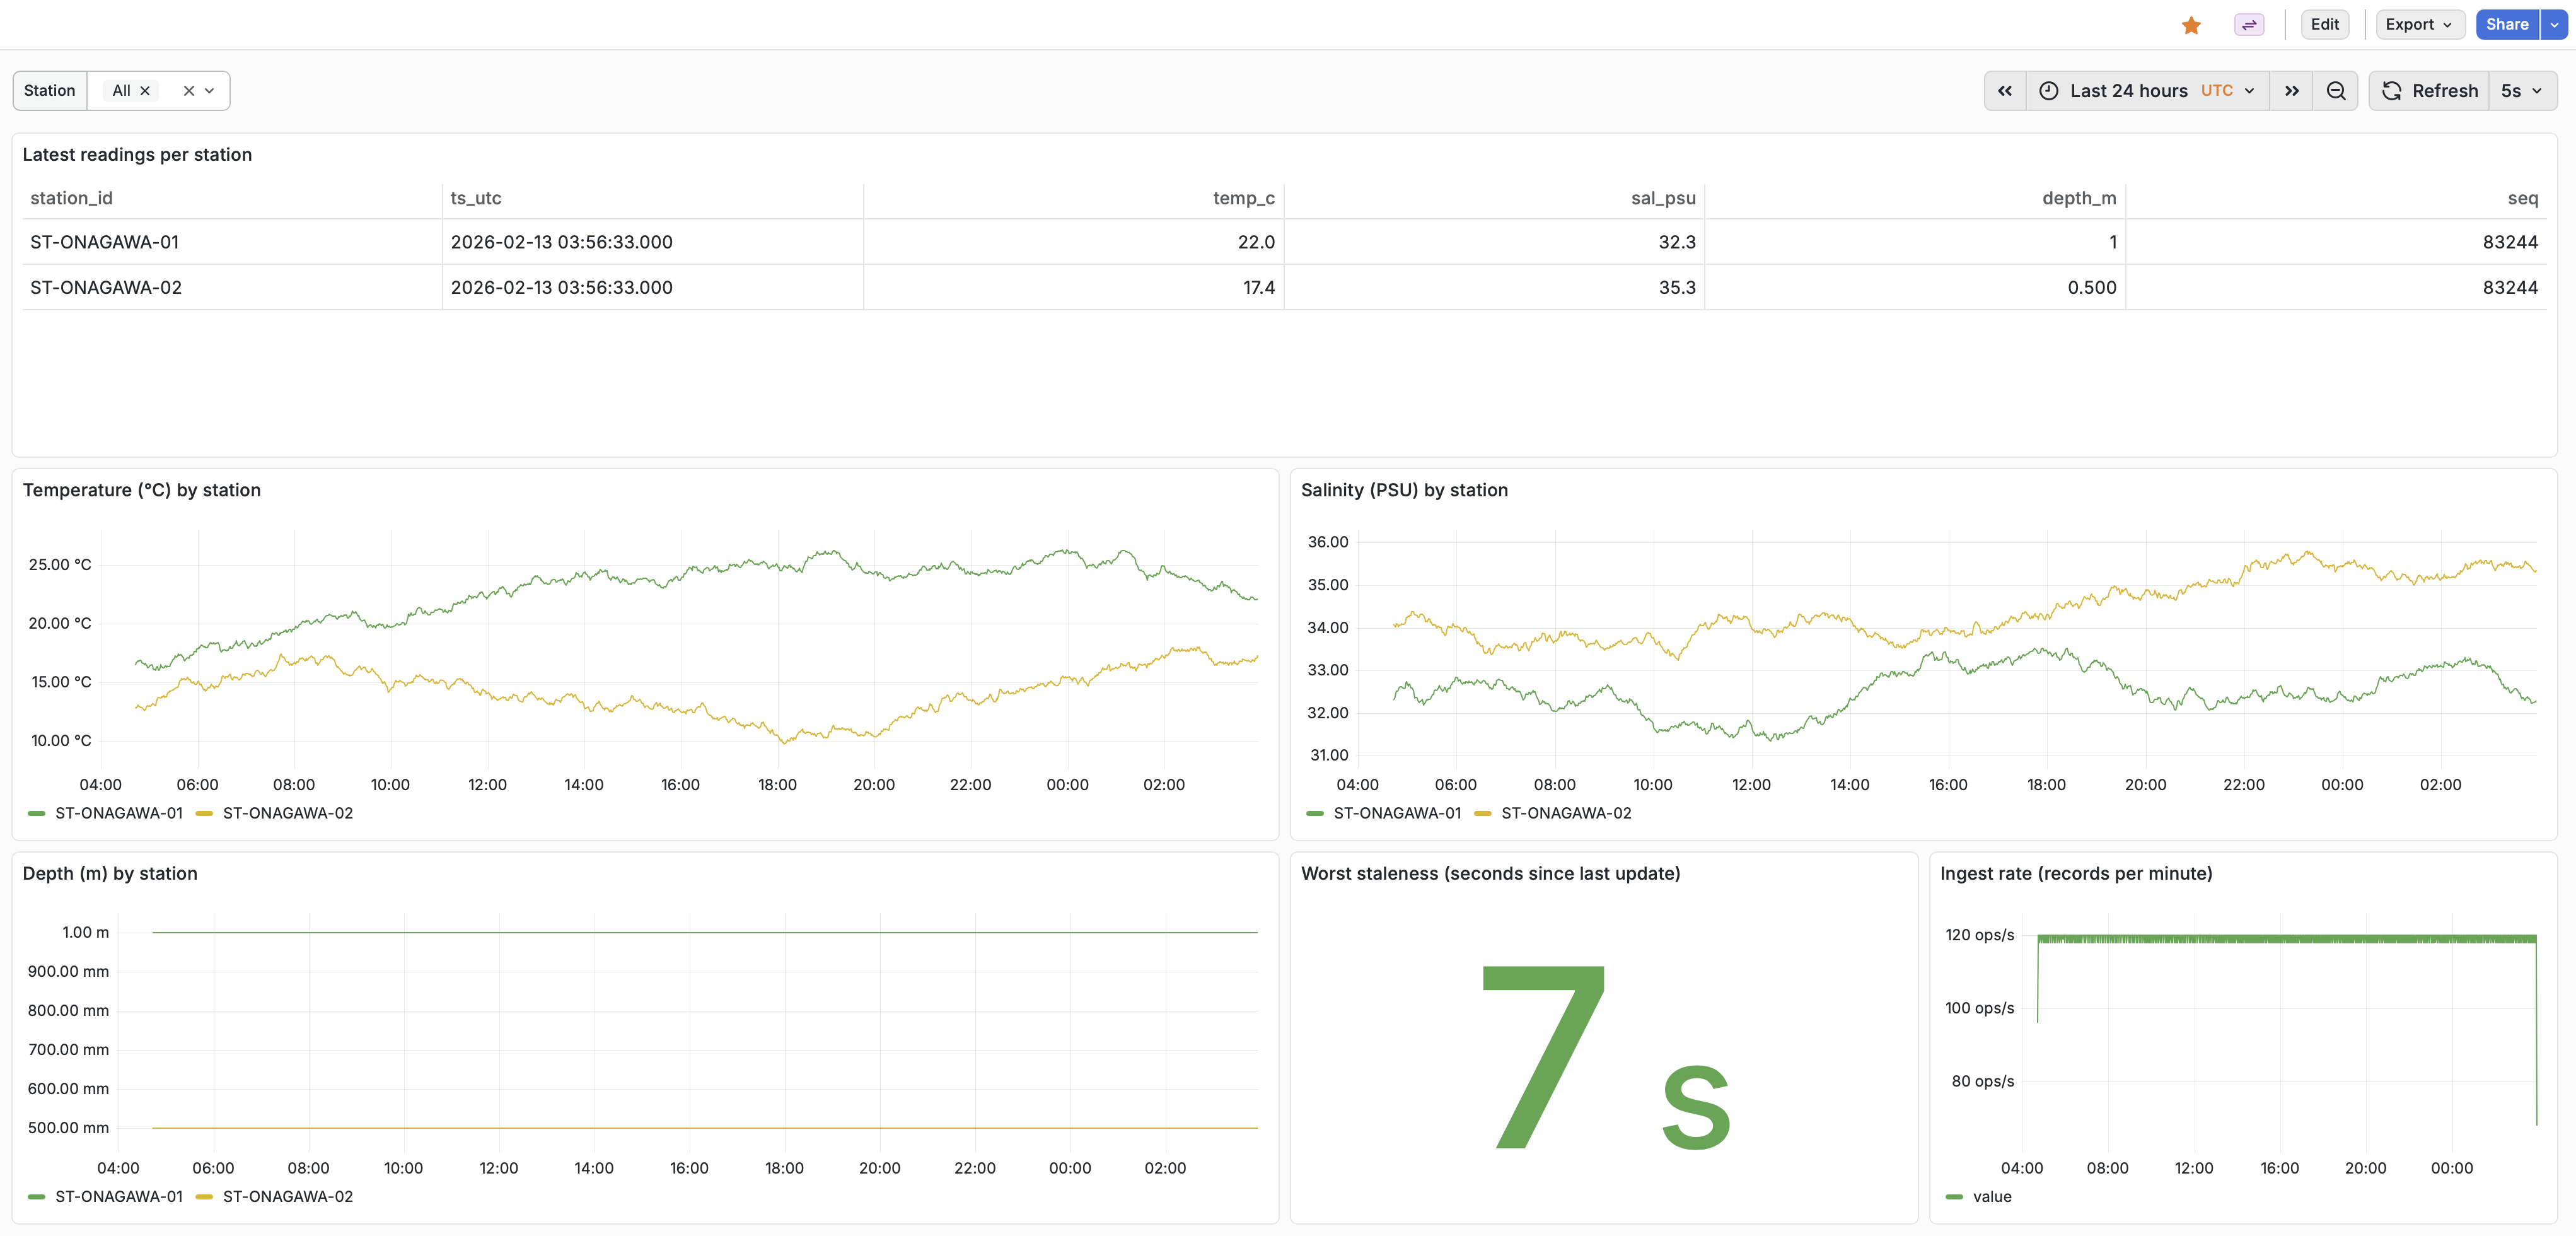Sort table by temp_c column header
This screenshot has height=1236, width=2576.
1243,198
